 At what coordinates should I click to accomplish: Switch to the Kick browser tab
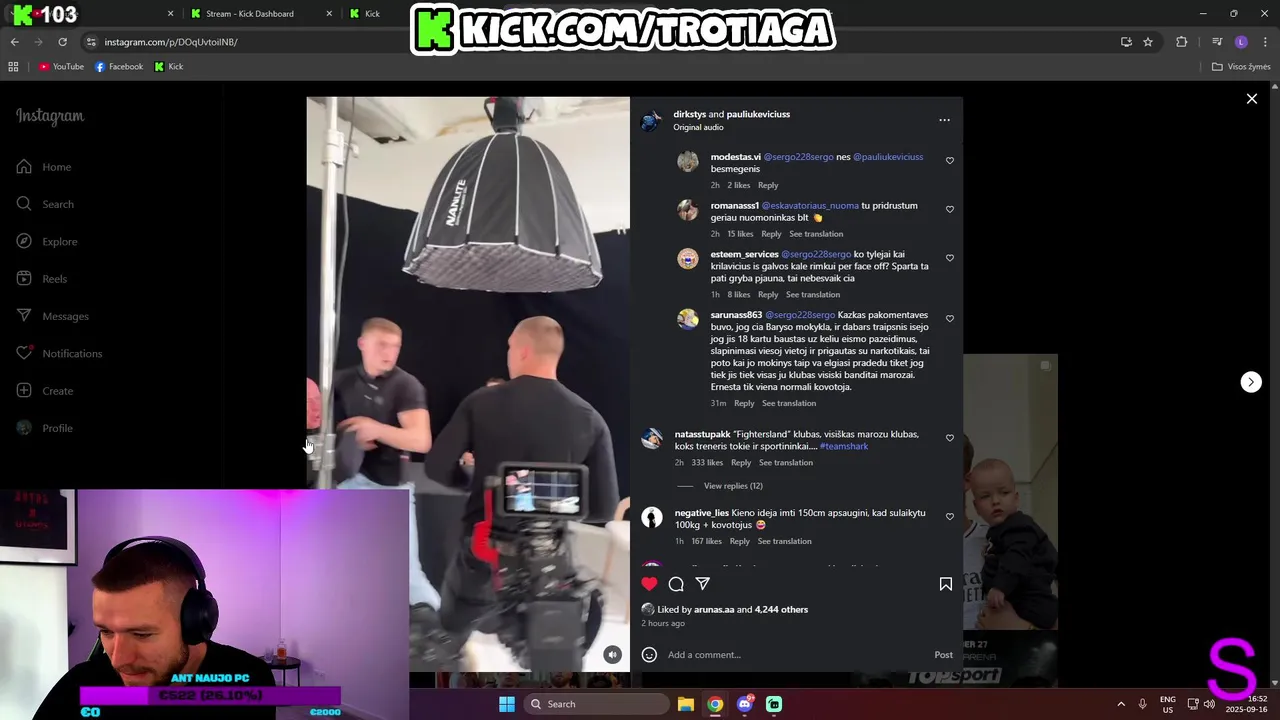(x=372, y=14)
